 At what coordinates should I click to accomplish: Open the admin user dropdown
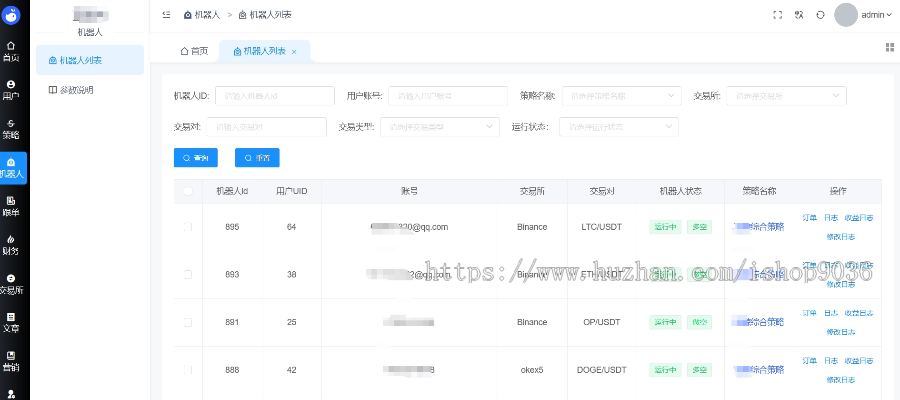click(x=876, y=15)
